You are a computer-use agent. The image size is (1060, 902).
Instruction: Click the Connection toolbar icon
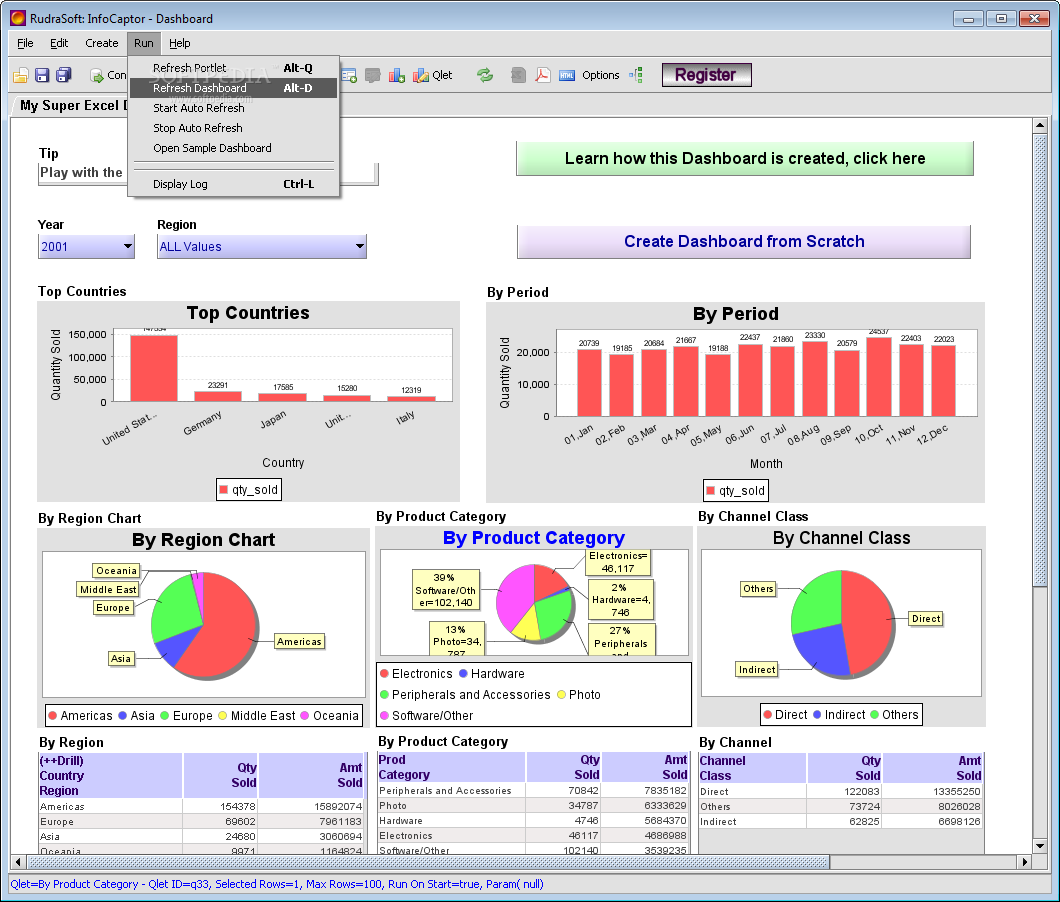click(x=97, y=75)
